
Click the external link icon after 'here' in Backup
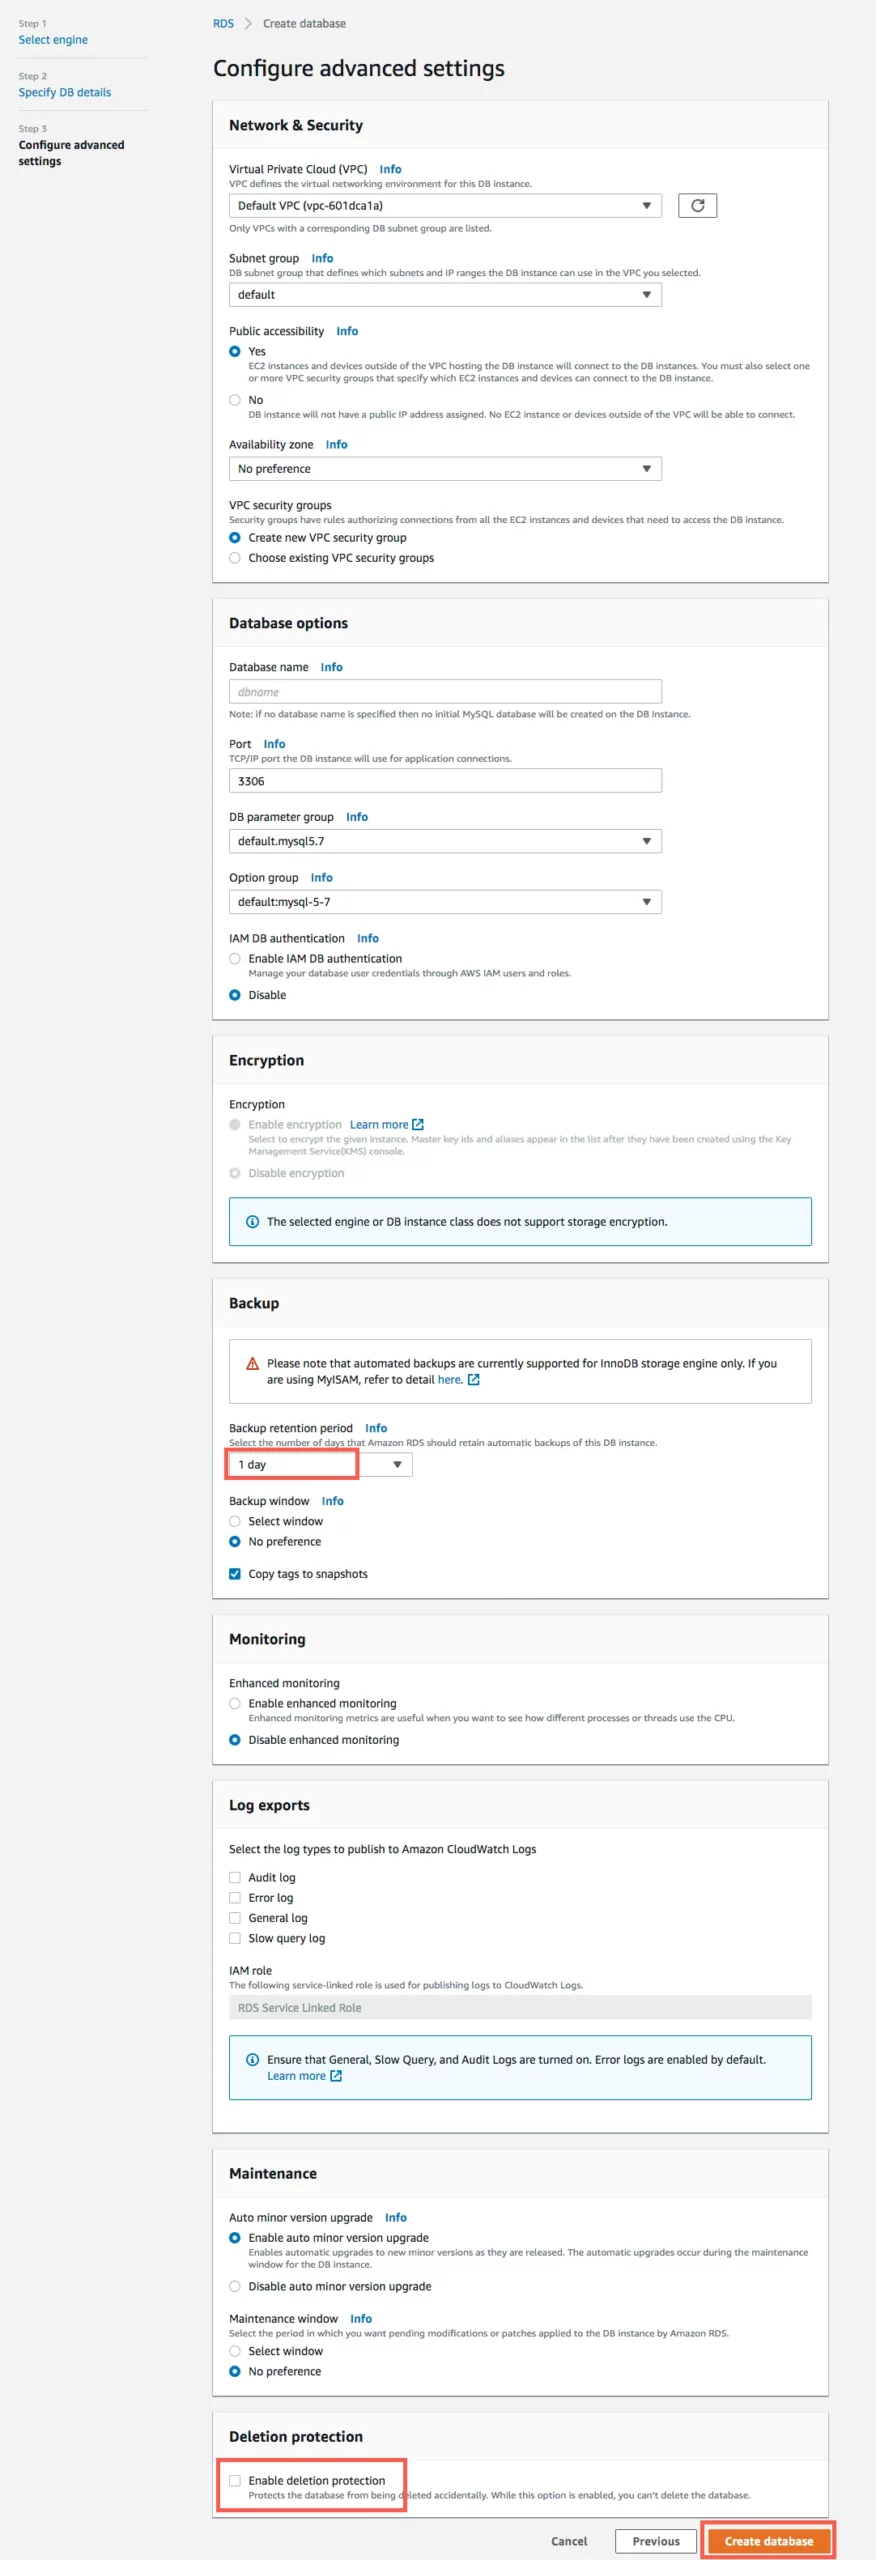tap(474, 1380)
